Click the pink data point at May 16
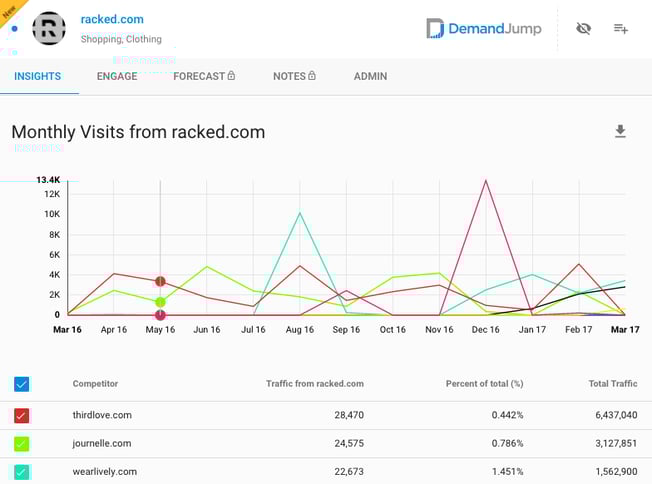The height and width of the screenshot is (484, 652). click(161, 315)
